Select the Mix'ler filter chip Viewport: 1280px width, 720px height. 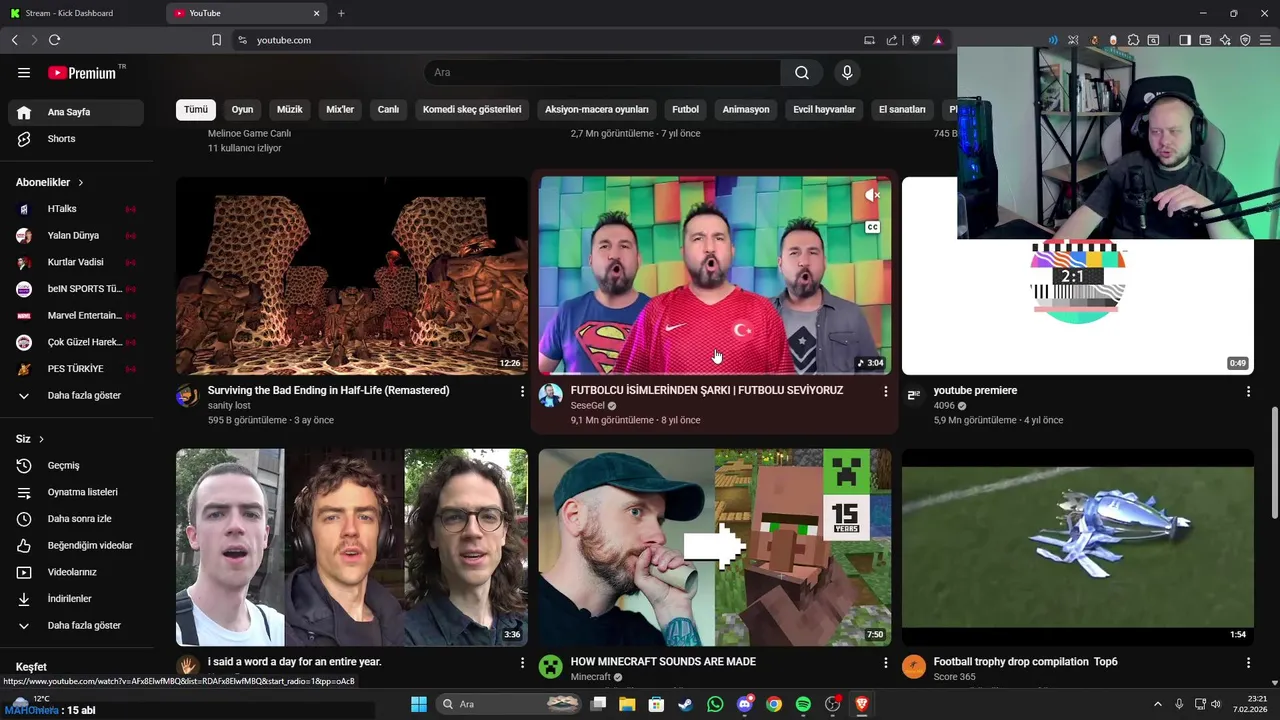340,110
